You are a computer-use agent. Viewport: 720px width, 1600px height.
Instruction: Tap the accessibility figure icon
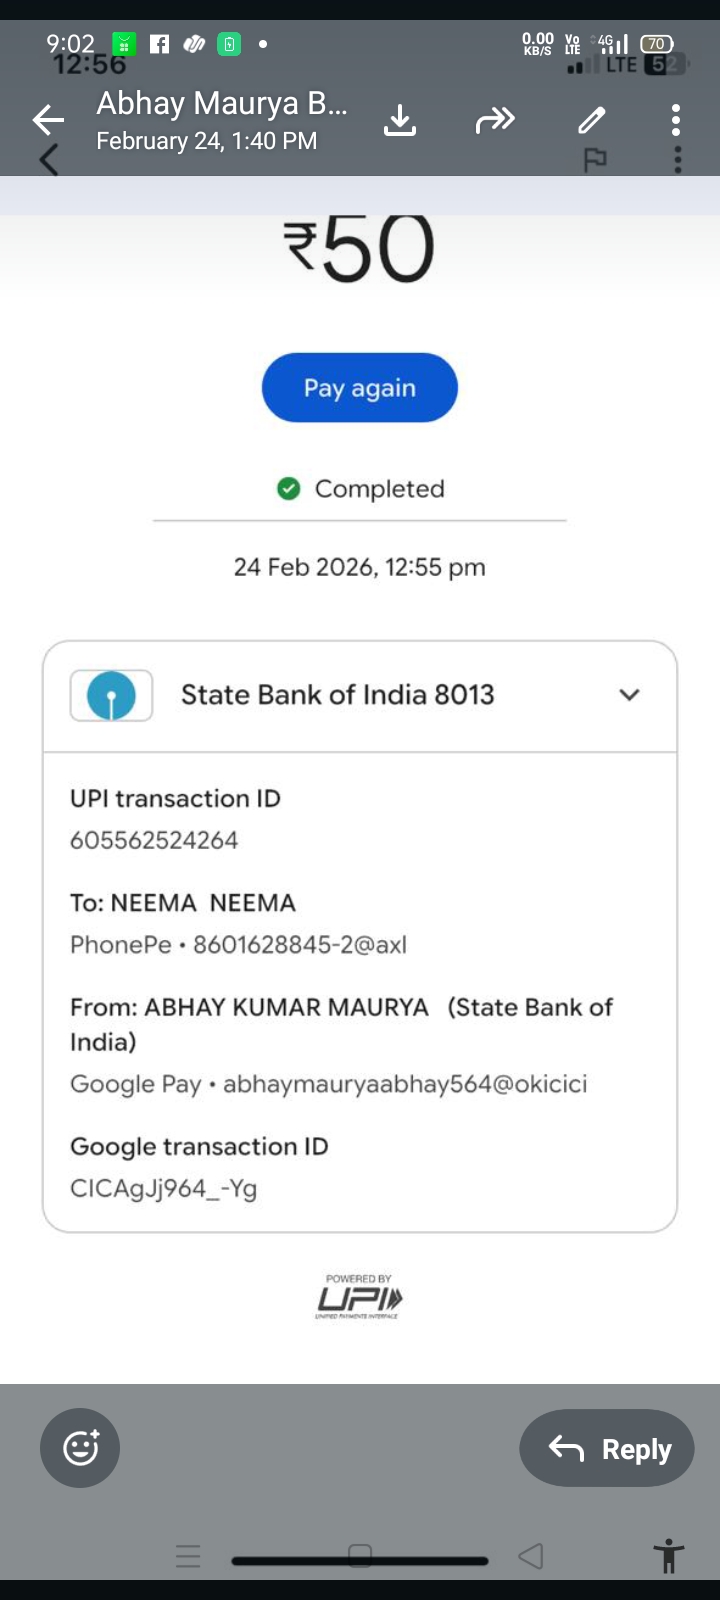tap(668, 1557)
